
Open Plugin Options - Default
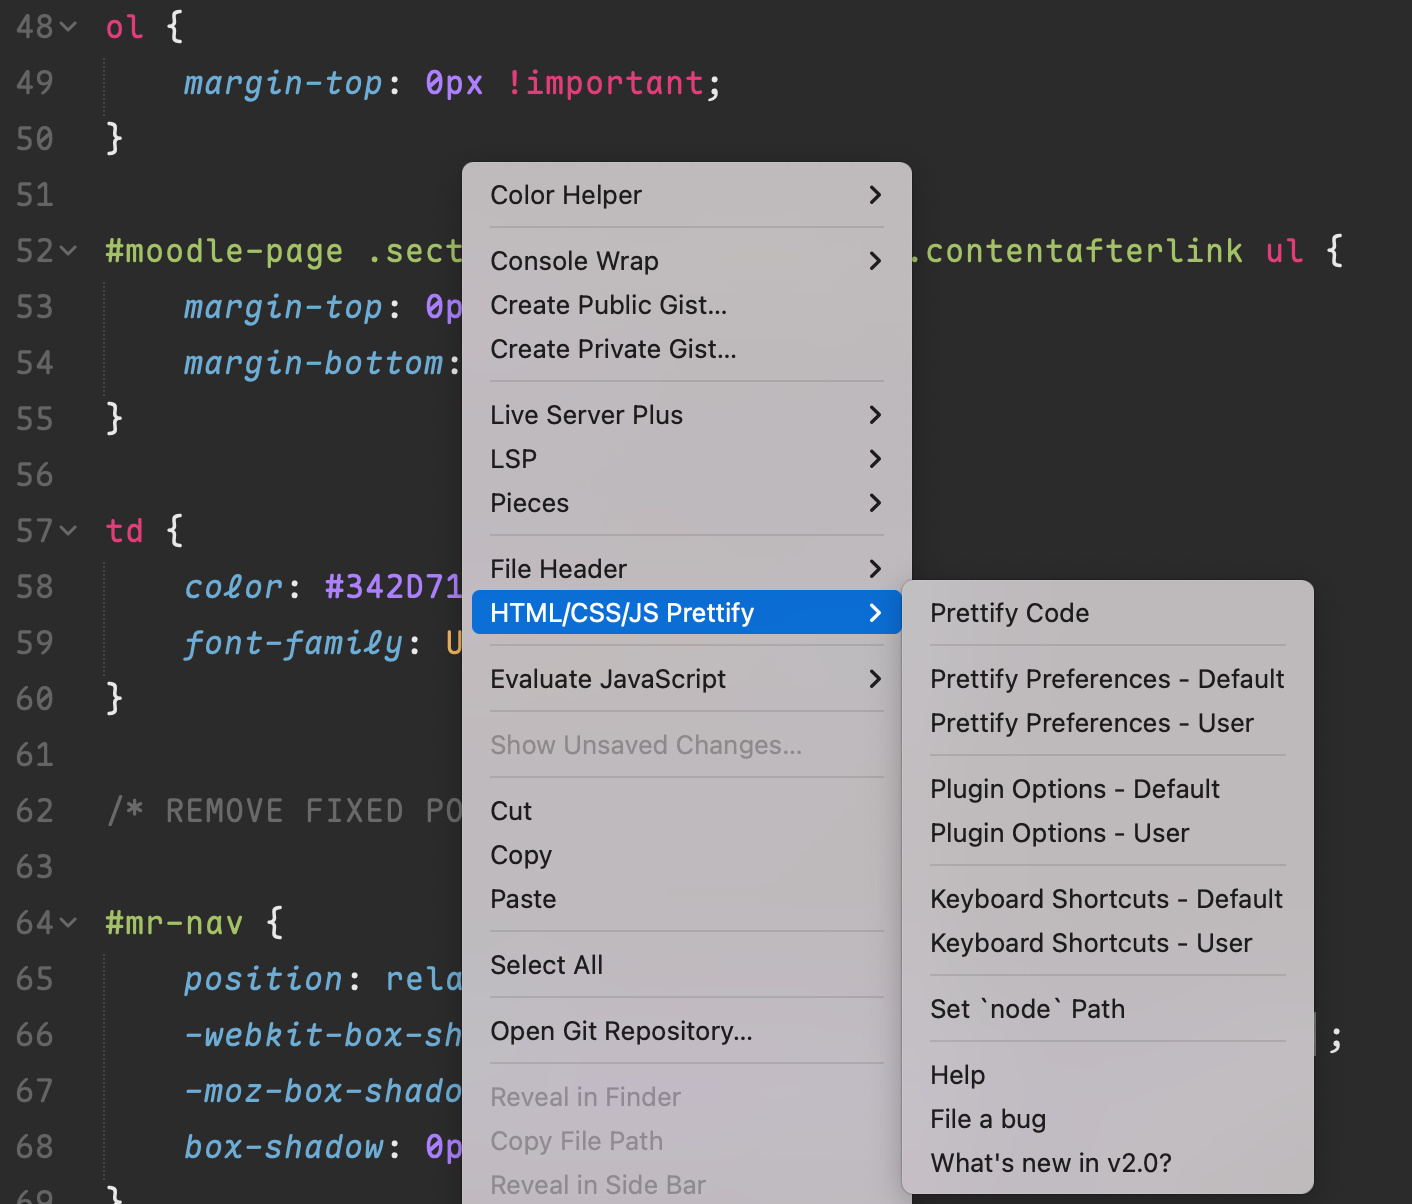tap(1074, 789)
